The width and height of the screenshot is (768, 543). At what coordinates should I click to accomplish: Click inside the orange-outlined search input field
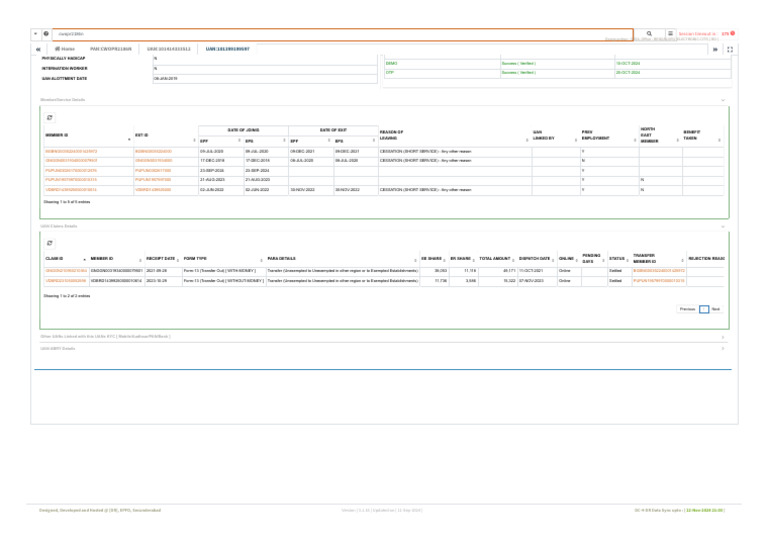point(342,34)
